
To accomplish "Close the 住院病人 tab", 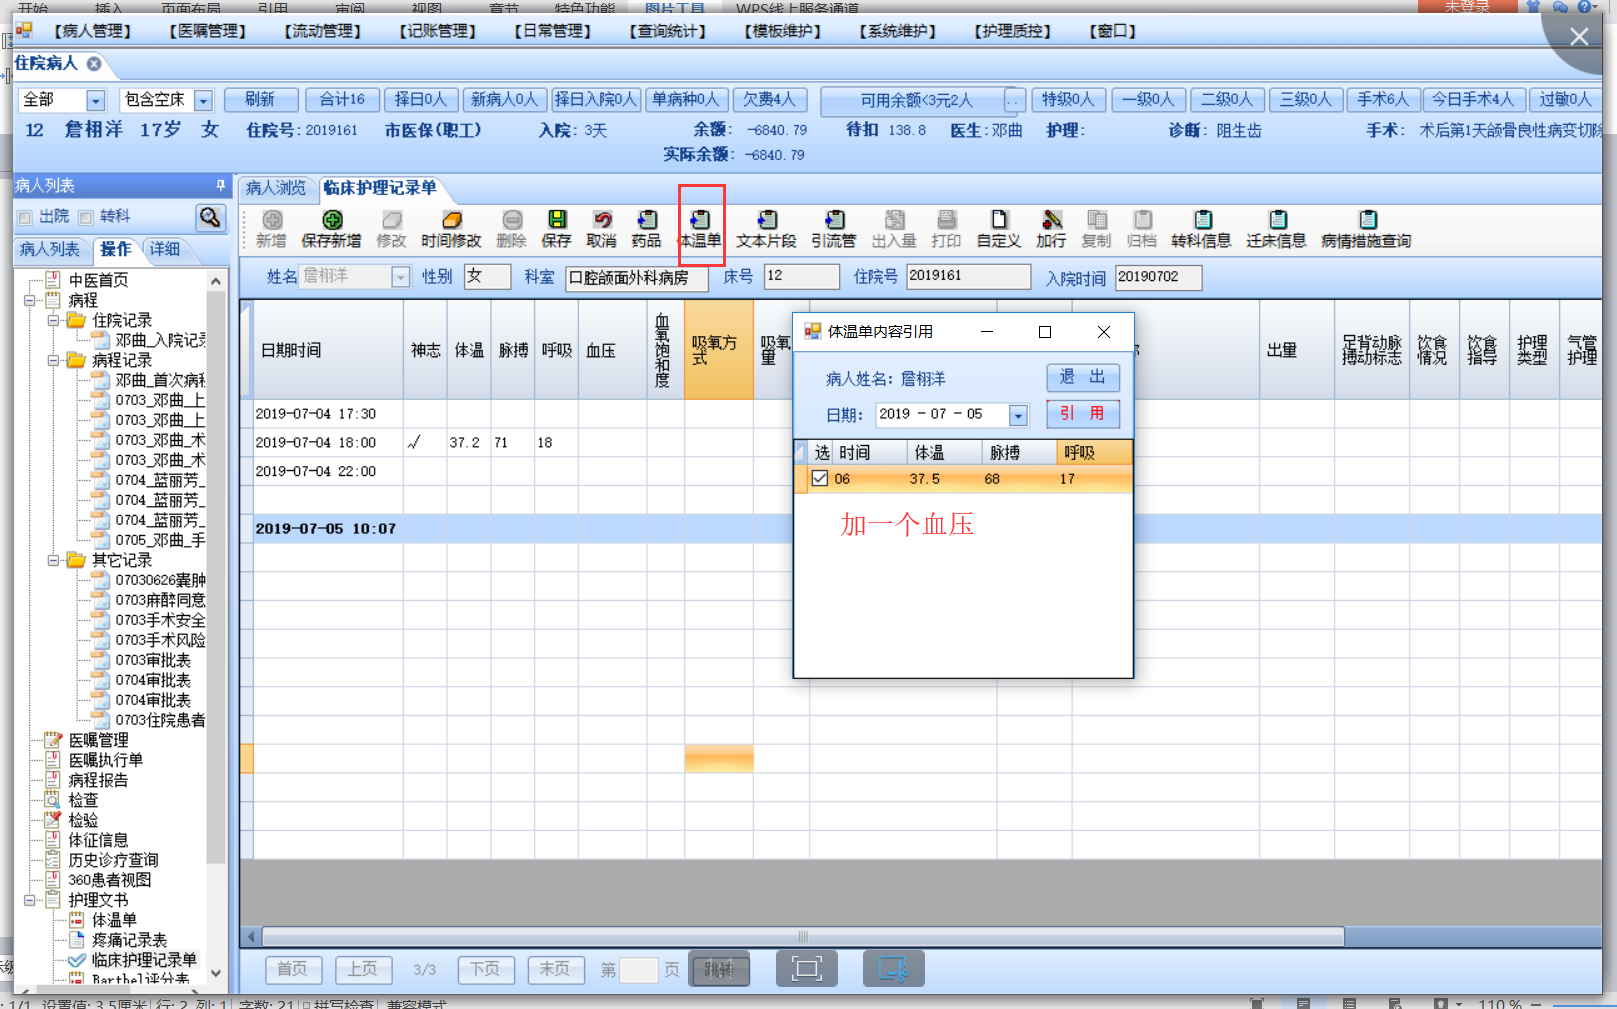I will click(94, 63).
